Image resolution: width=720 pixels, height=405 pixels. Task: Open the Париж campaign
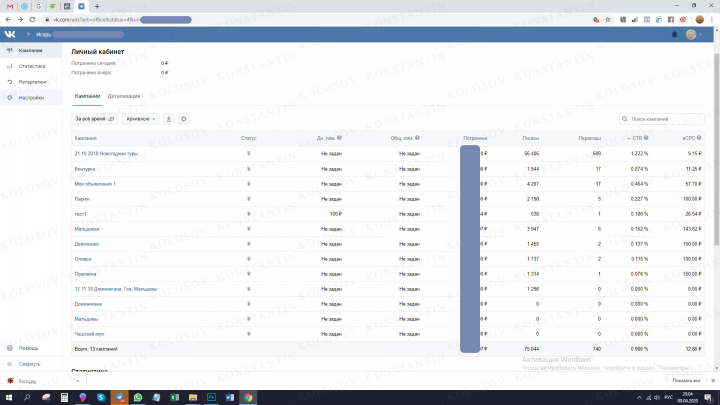pos(82,199)
